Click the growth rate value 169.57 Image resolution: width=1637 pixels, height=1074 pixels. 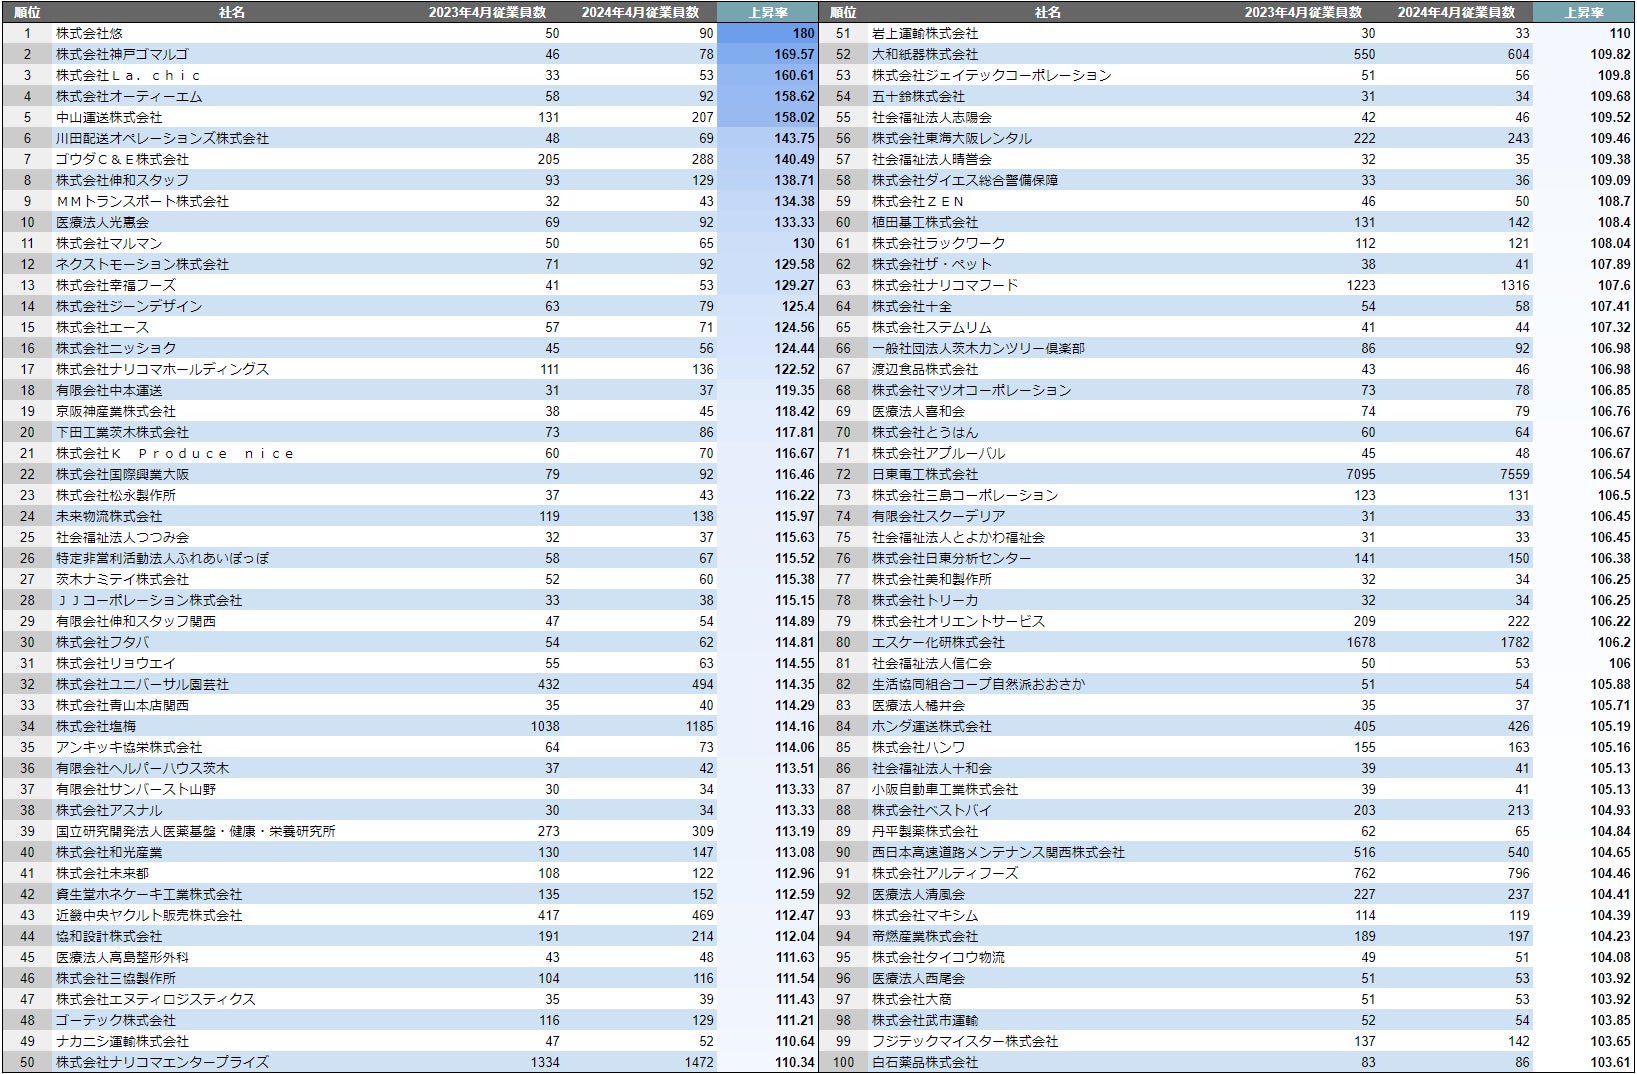[x=794, y=54]
